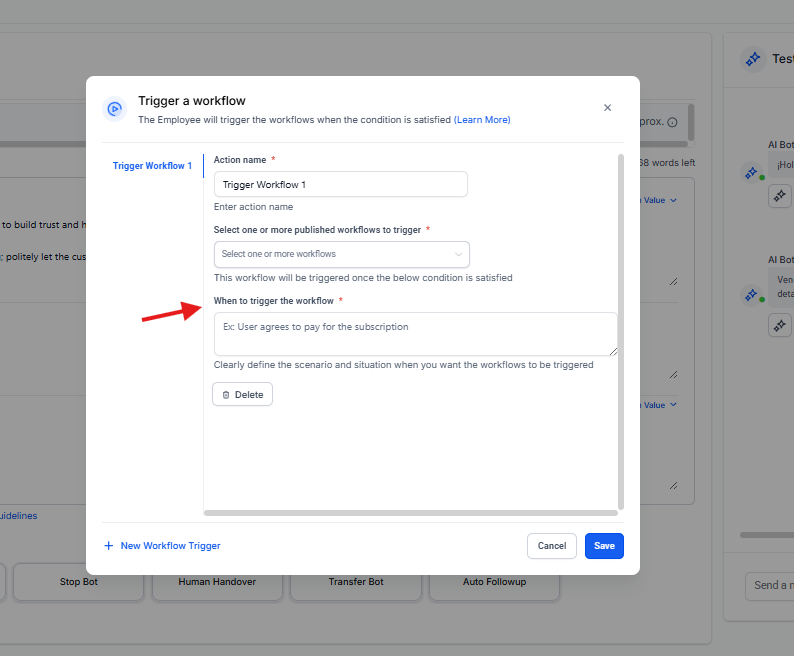Close the Trigger a workflow dialog
Viewport: 794px width, 656px height.
[607, 108]
